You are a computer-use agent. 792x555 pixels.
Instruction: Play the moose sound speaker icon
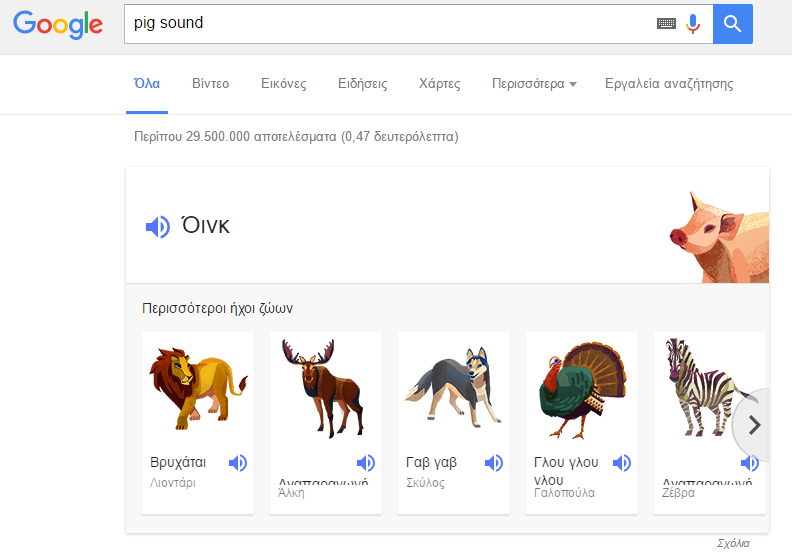tap(366, 463)
